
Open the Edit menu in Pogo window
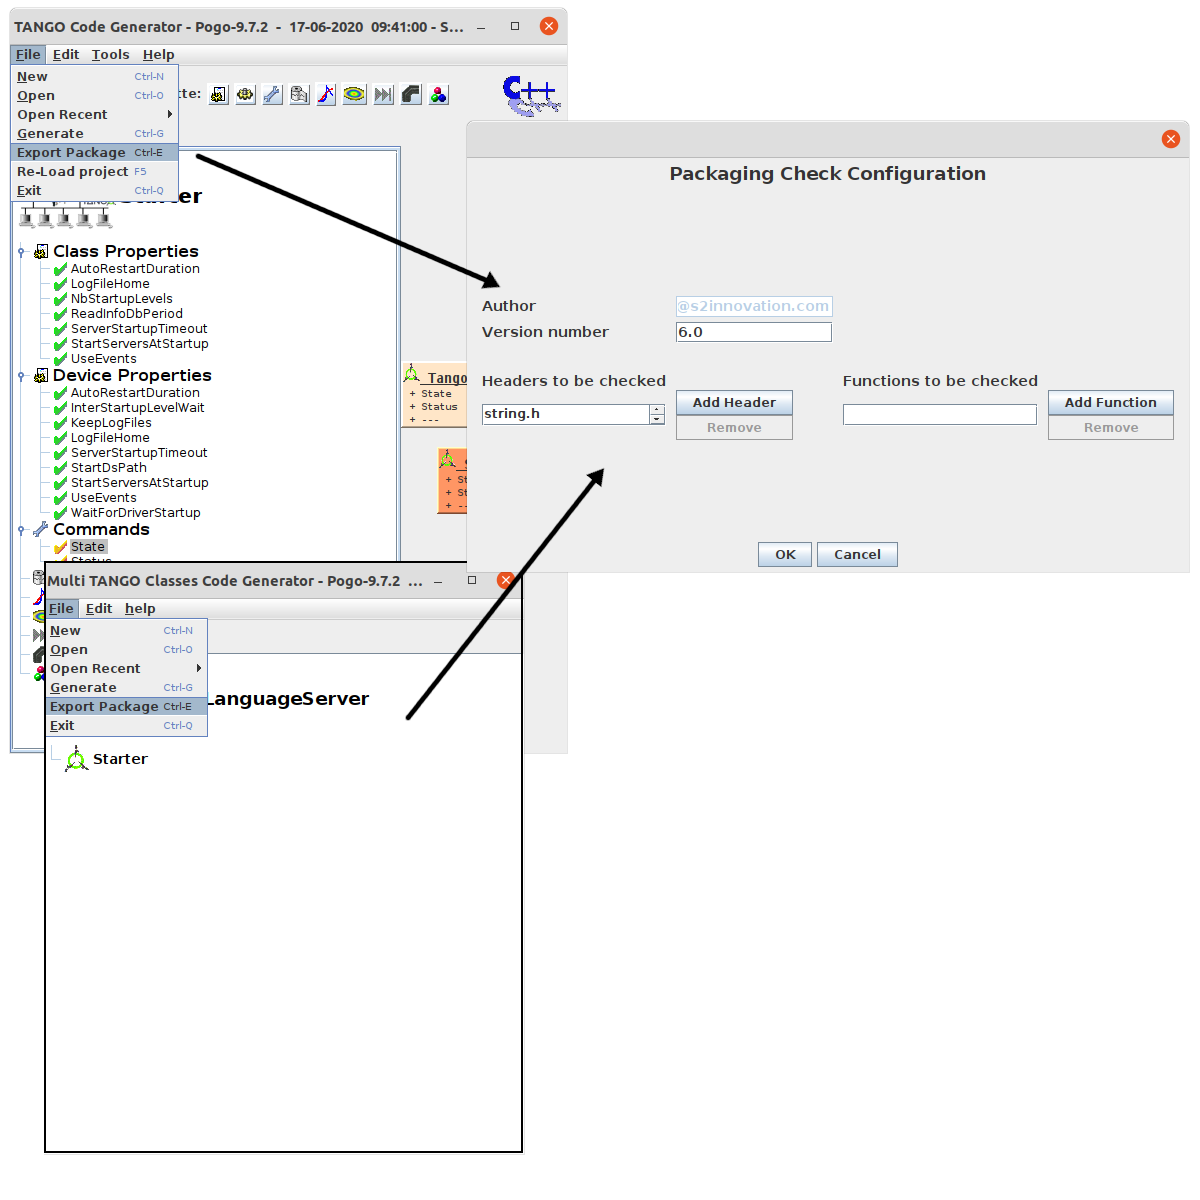click(66, 54)
